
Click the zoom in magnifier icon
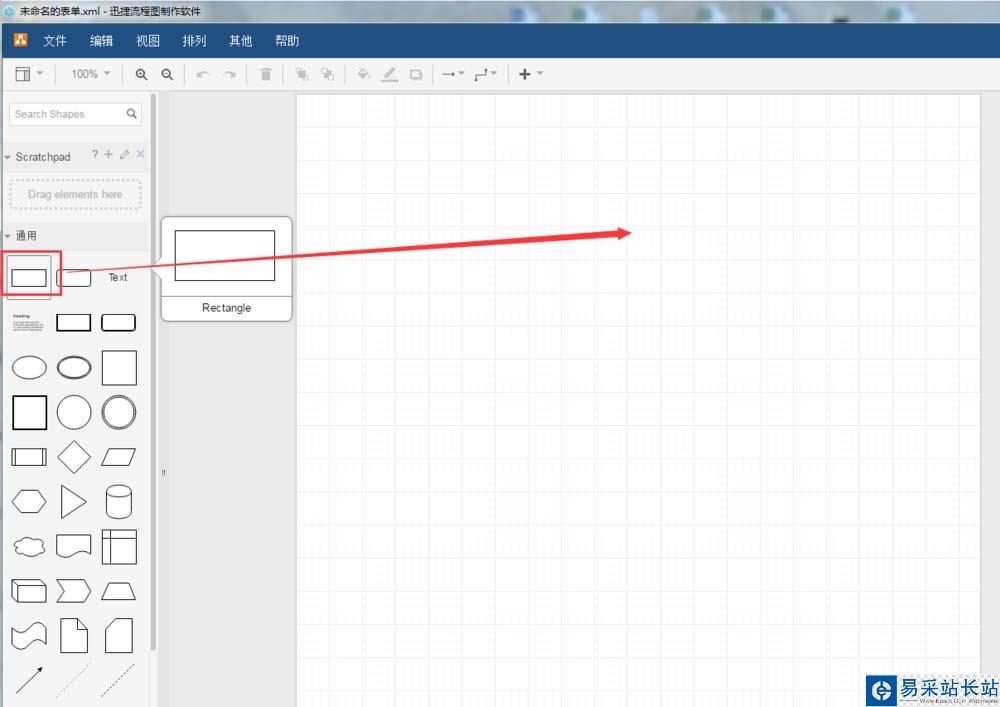142,75
